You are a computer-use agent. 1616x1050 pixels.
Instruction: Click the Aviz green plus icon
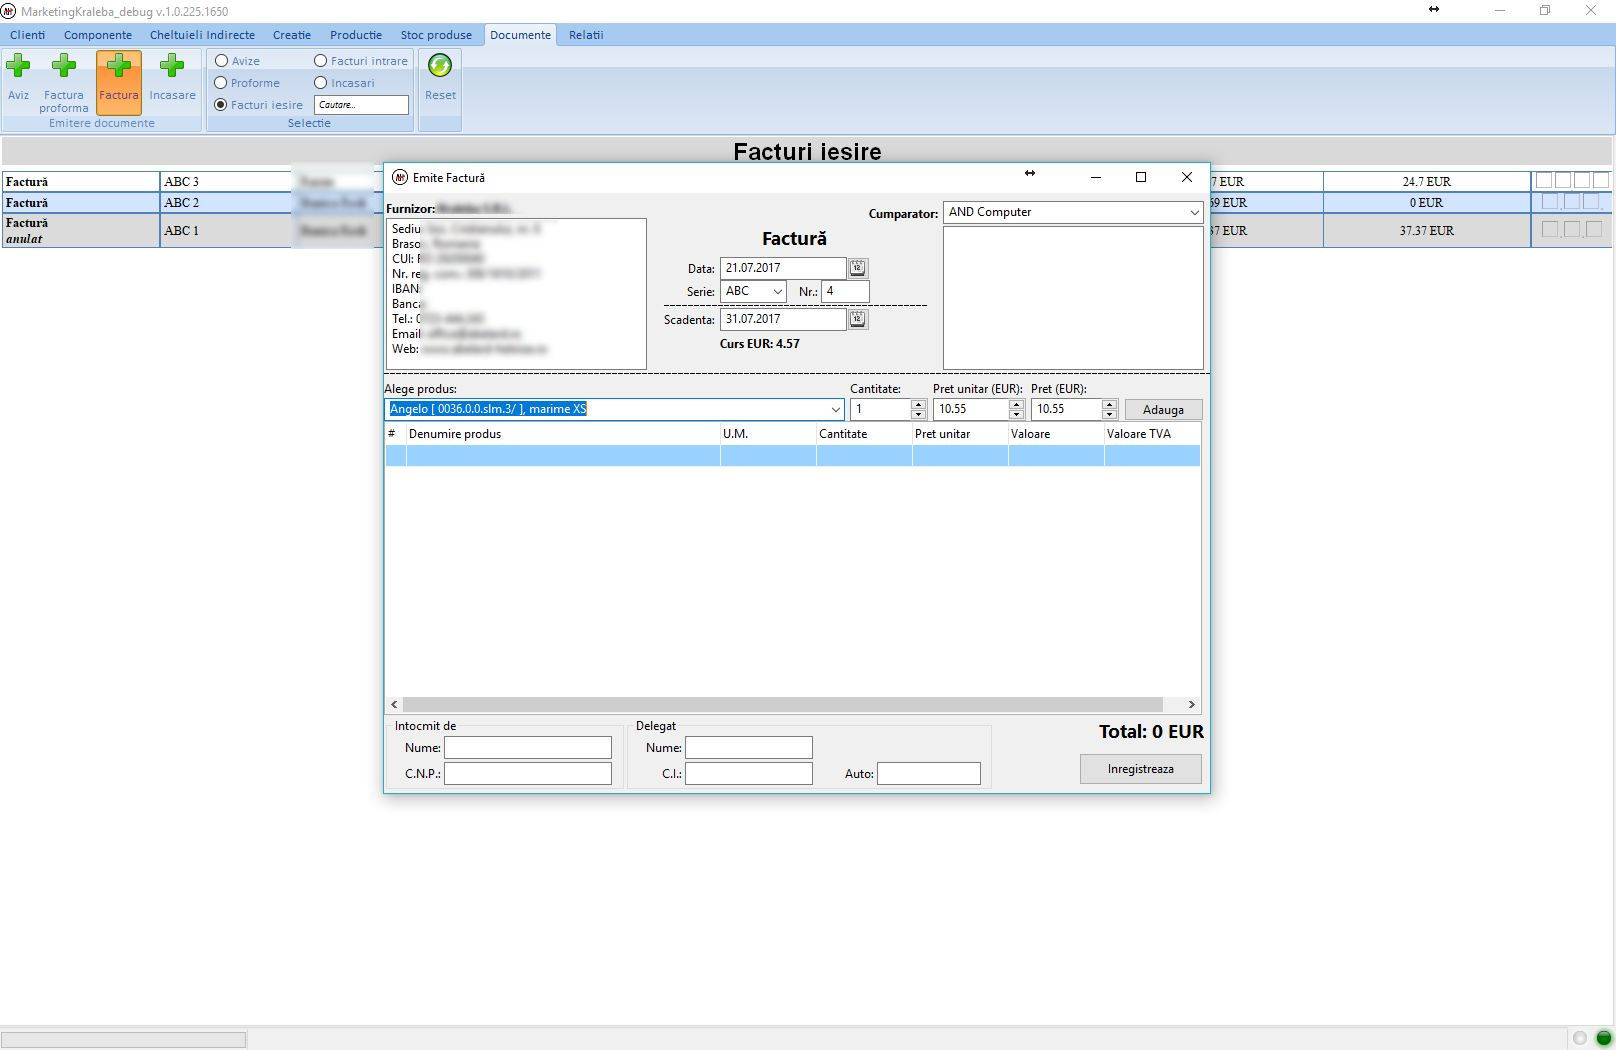(18, 67)
